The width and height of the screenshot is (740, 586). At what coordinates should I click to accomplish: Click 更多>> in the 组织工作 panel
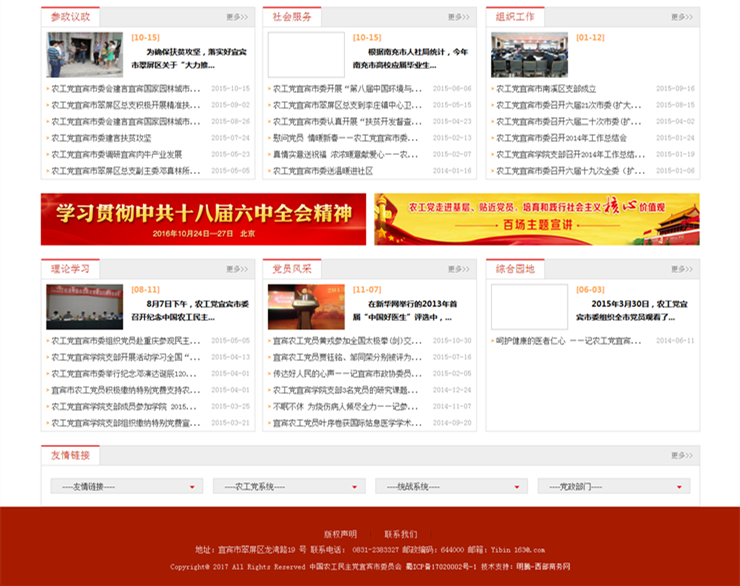[681, 17]
